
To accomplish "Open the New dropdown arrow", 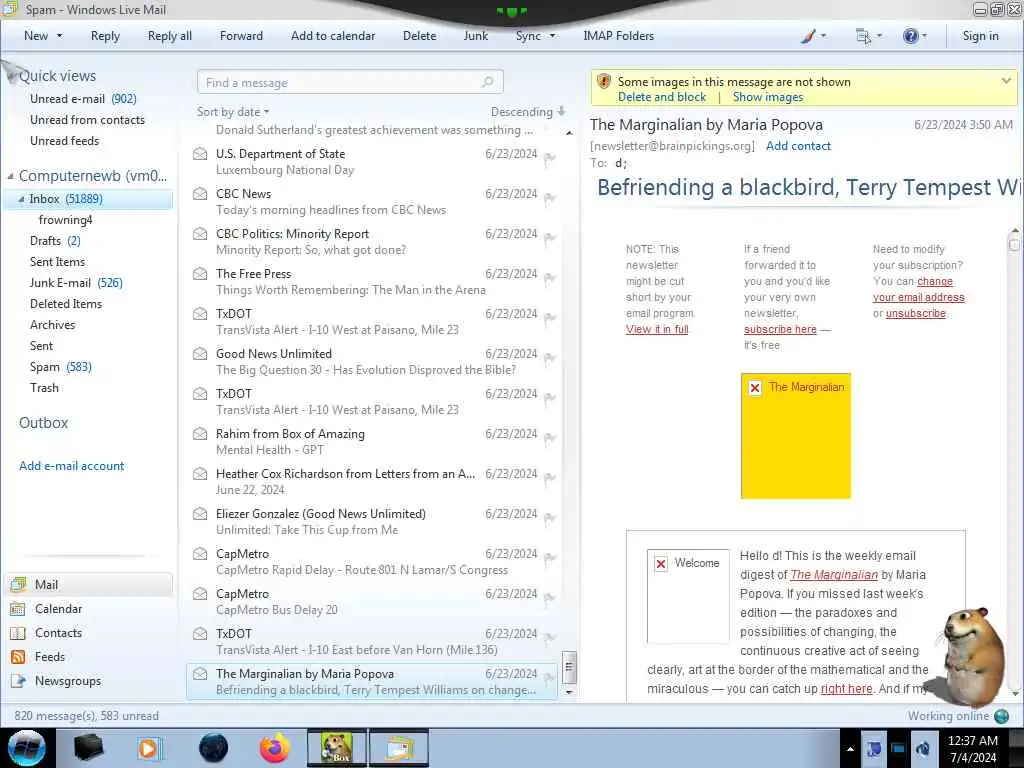I will tap(59, 36).
